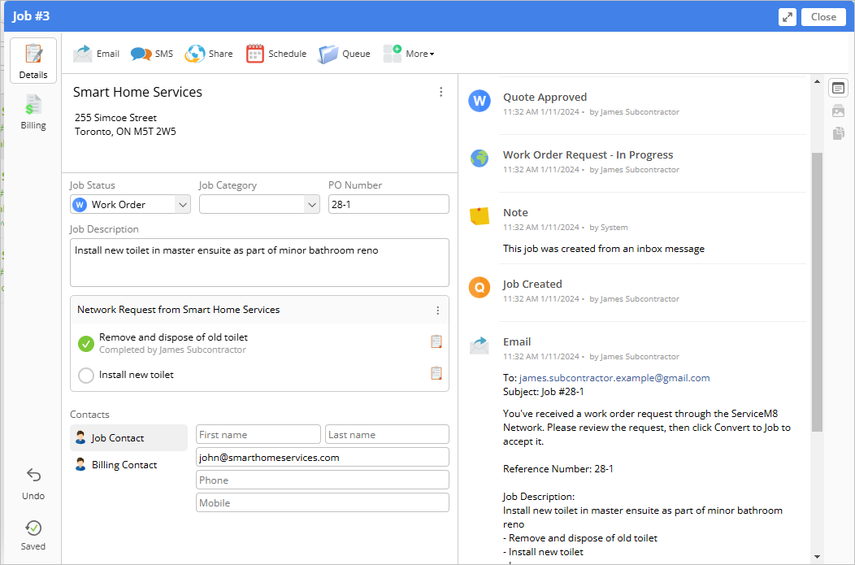Screen dimensions: 855x565
Task: Expand the More actions menu
Action: click(408, 53)
